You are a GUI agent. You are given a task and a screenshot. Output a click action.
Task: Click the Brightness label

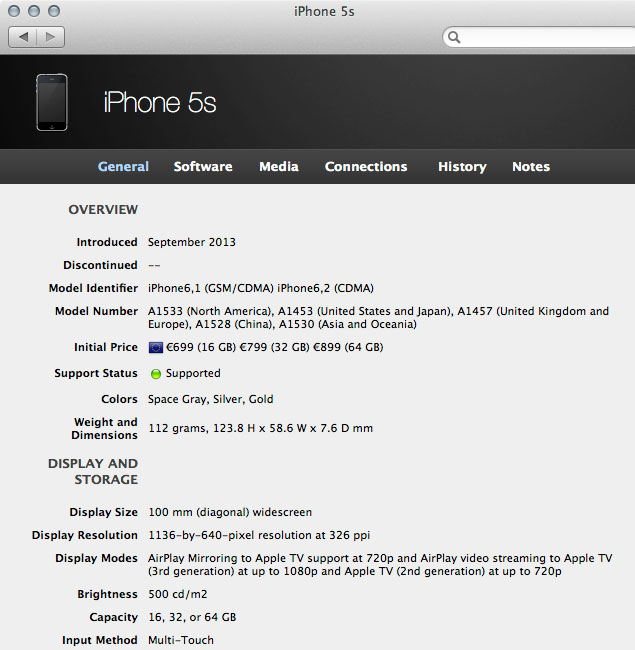(107, 594)
